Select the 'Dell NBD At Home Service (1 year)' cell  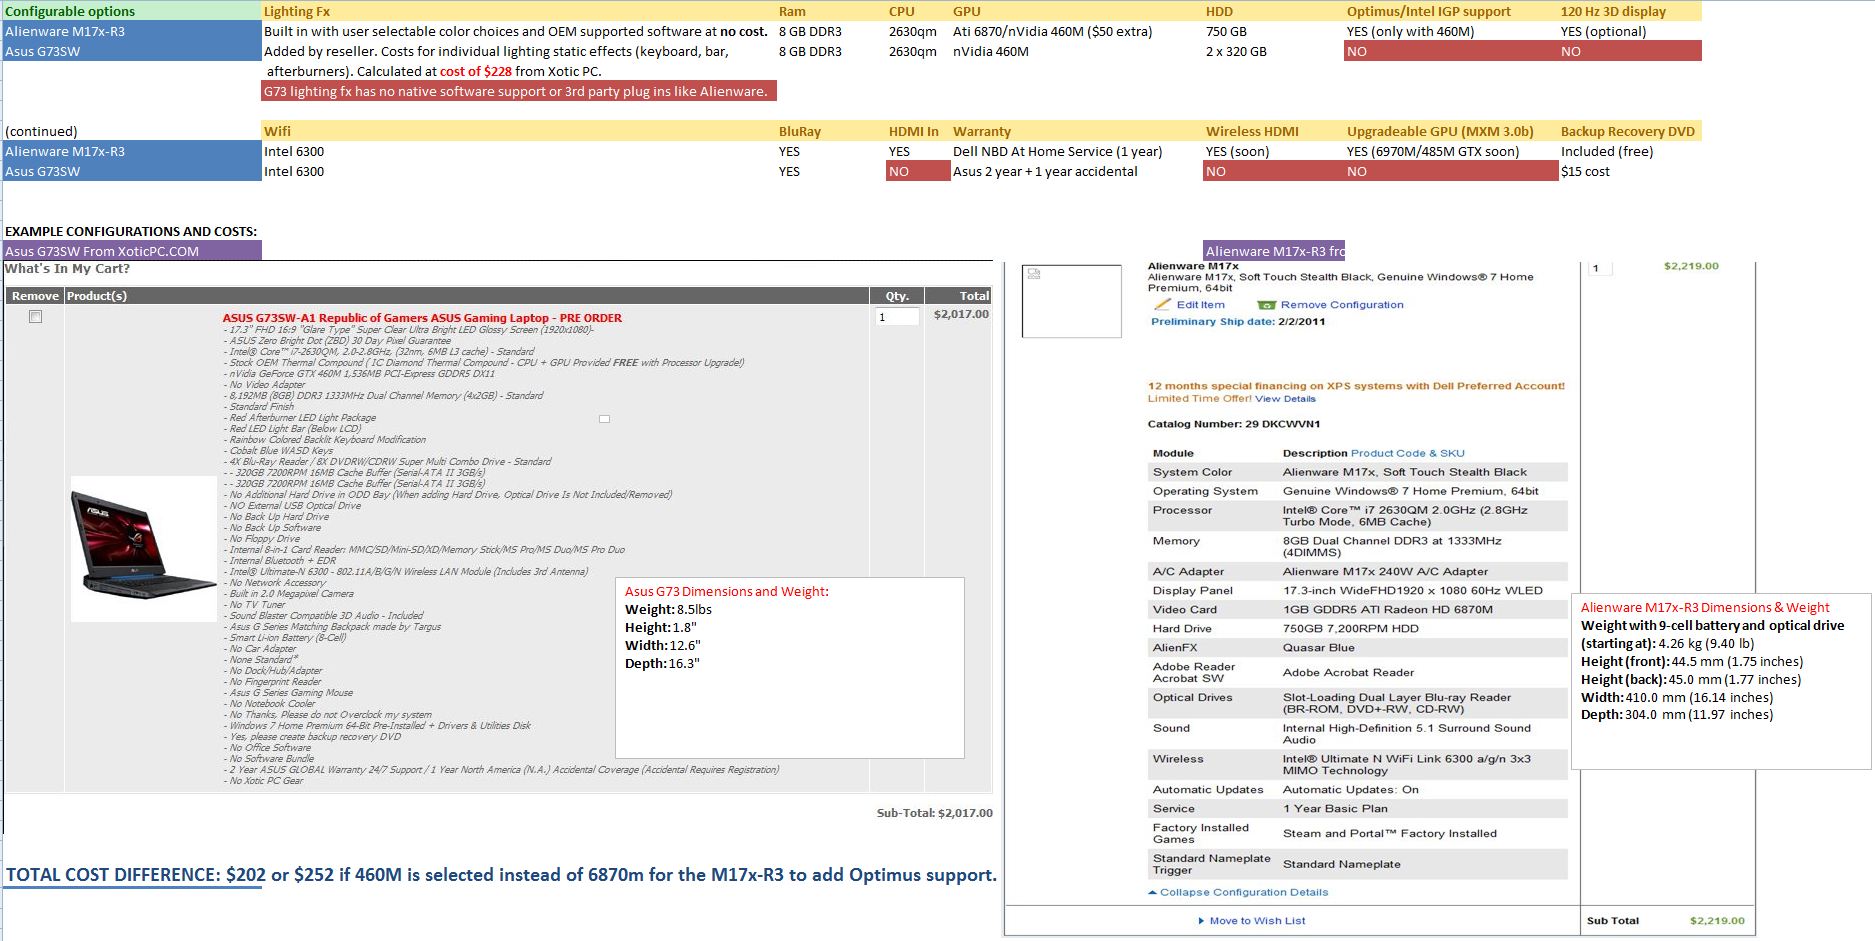[x=1077, y=151]
